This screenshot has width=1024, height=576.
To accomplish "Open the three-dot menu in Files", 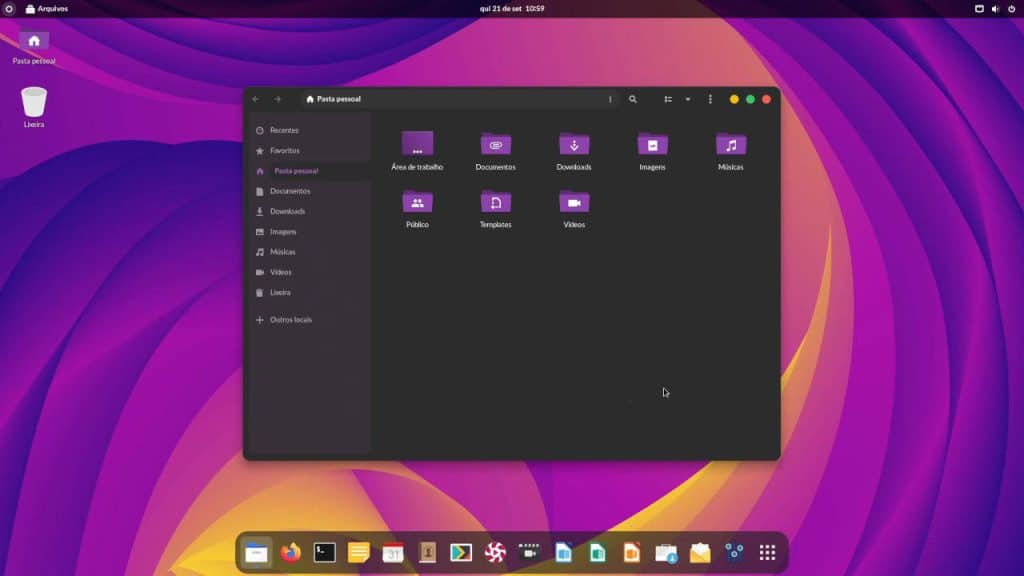I will [x=710, y=99].
